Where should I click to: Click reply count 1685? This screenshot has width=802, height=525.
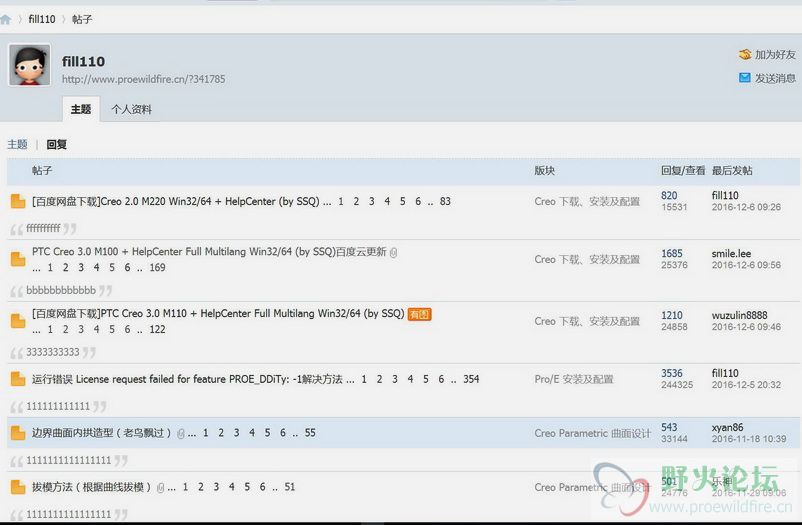[672, 253]
